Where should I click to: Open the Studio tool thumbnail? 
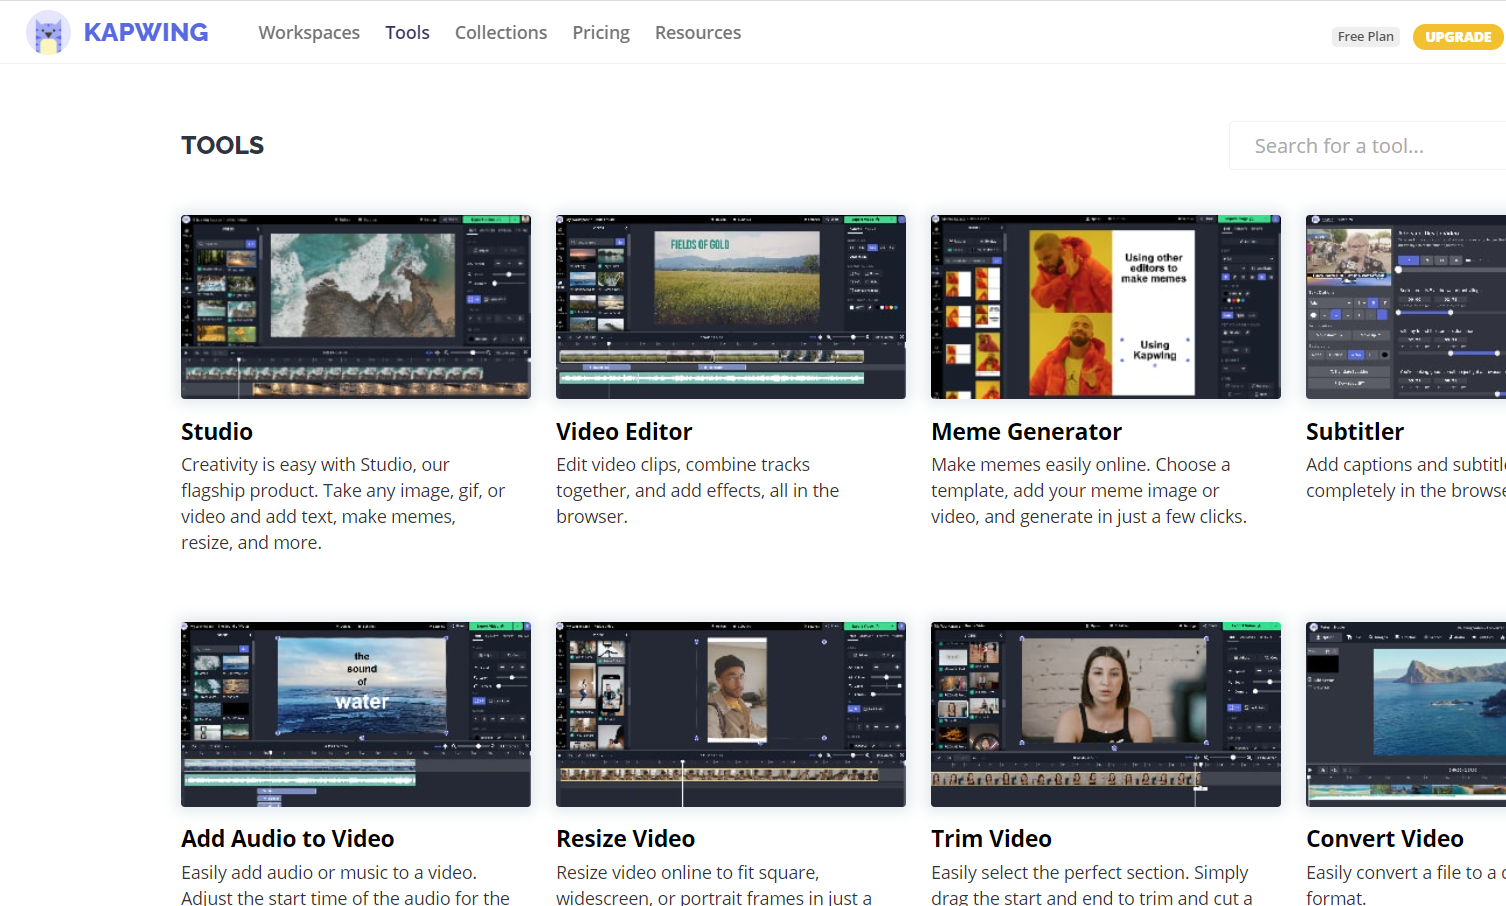[x=356, y=307]
